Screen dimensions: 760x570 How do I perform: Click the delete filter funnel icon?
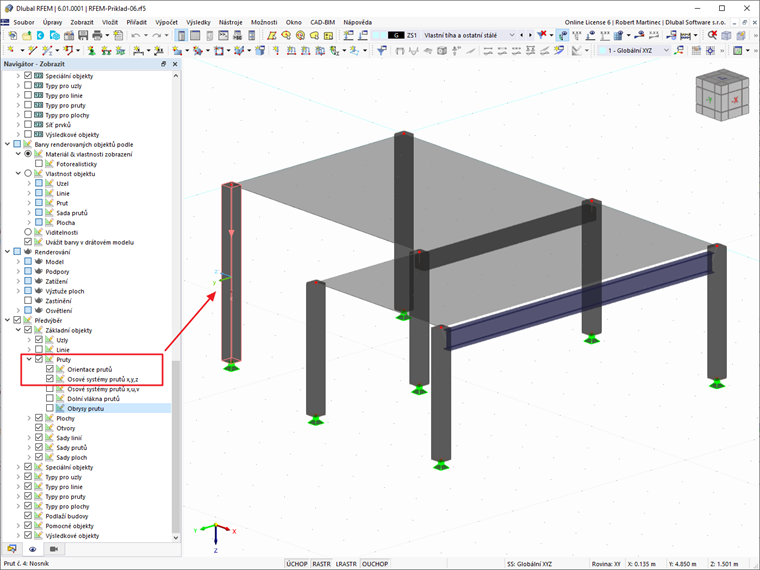coord(542,35)
